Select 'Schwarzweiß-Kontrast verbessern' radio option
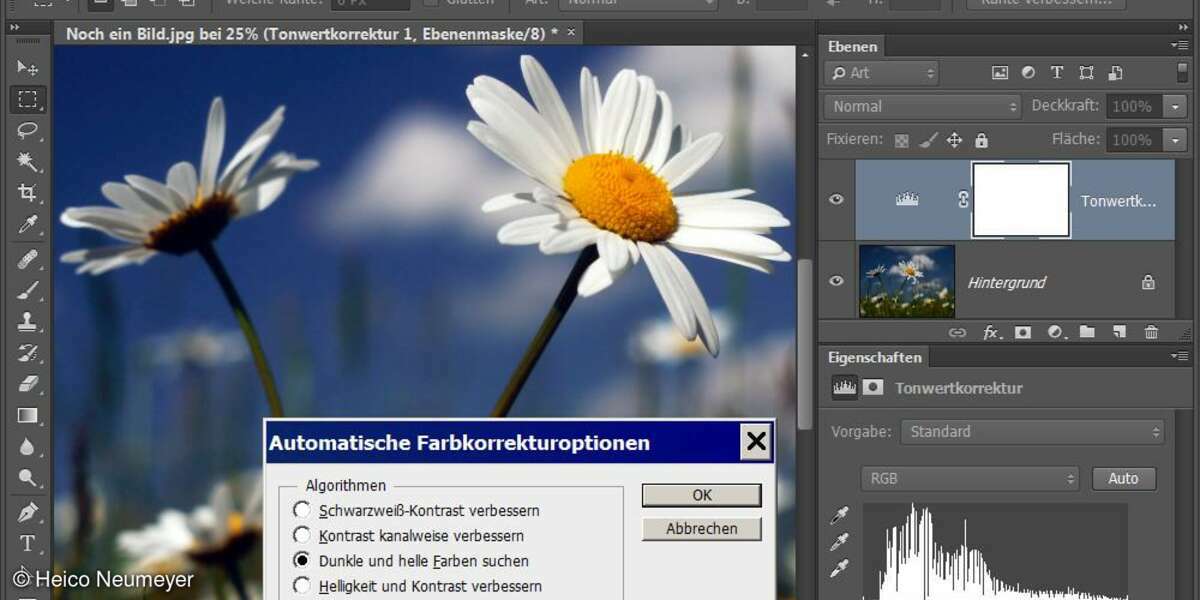This screenshot has height=600, width=1200. pyautogui.click(x=302, y=510)
